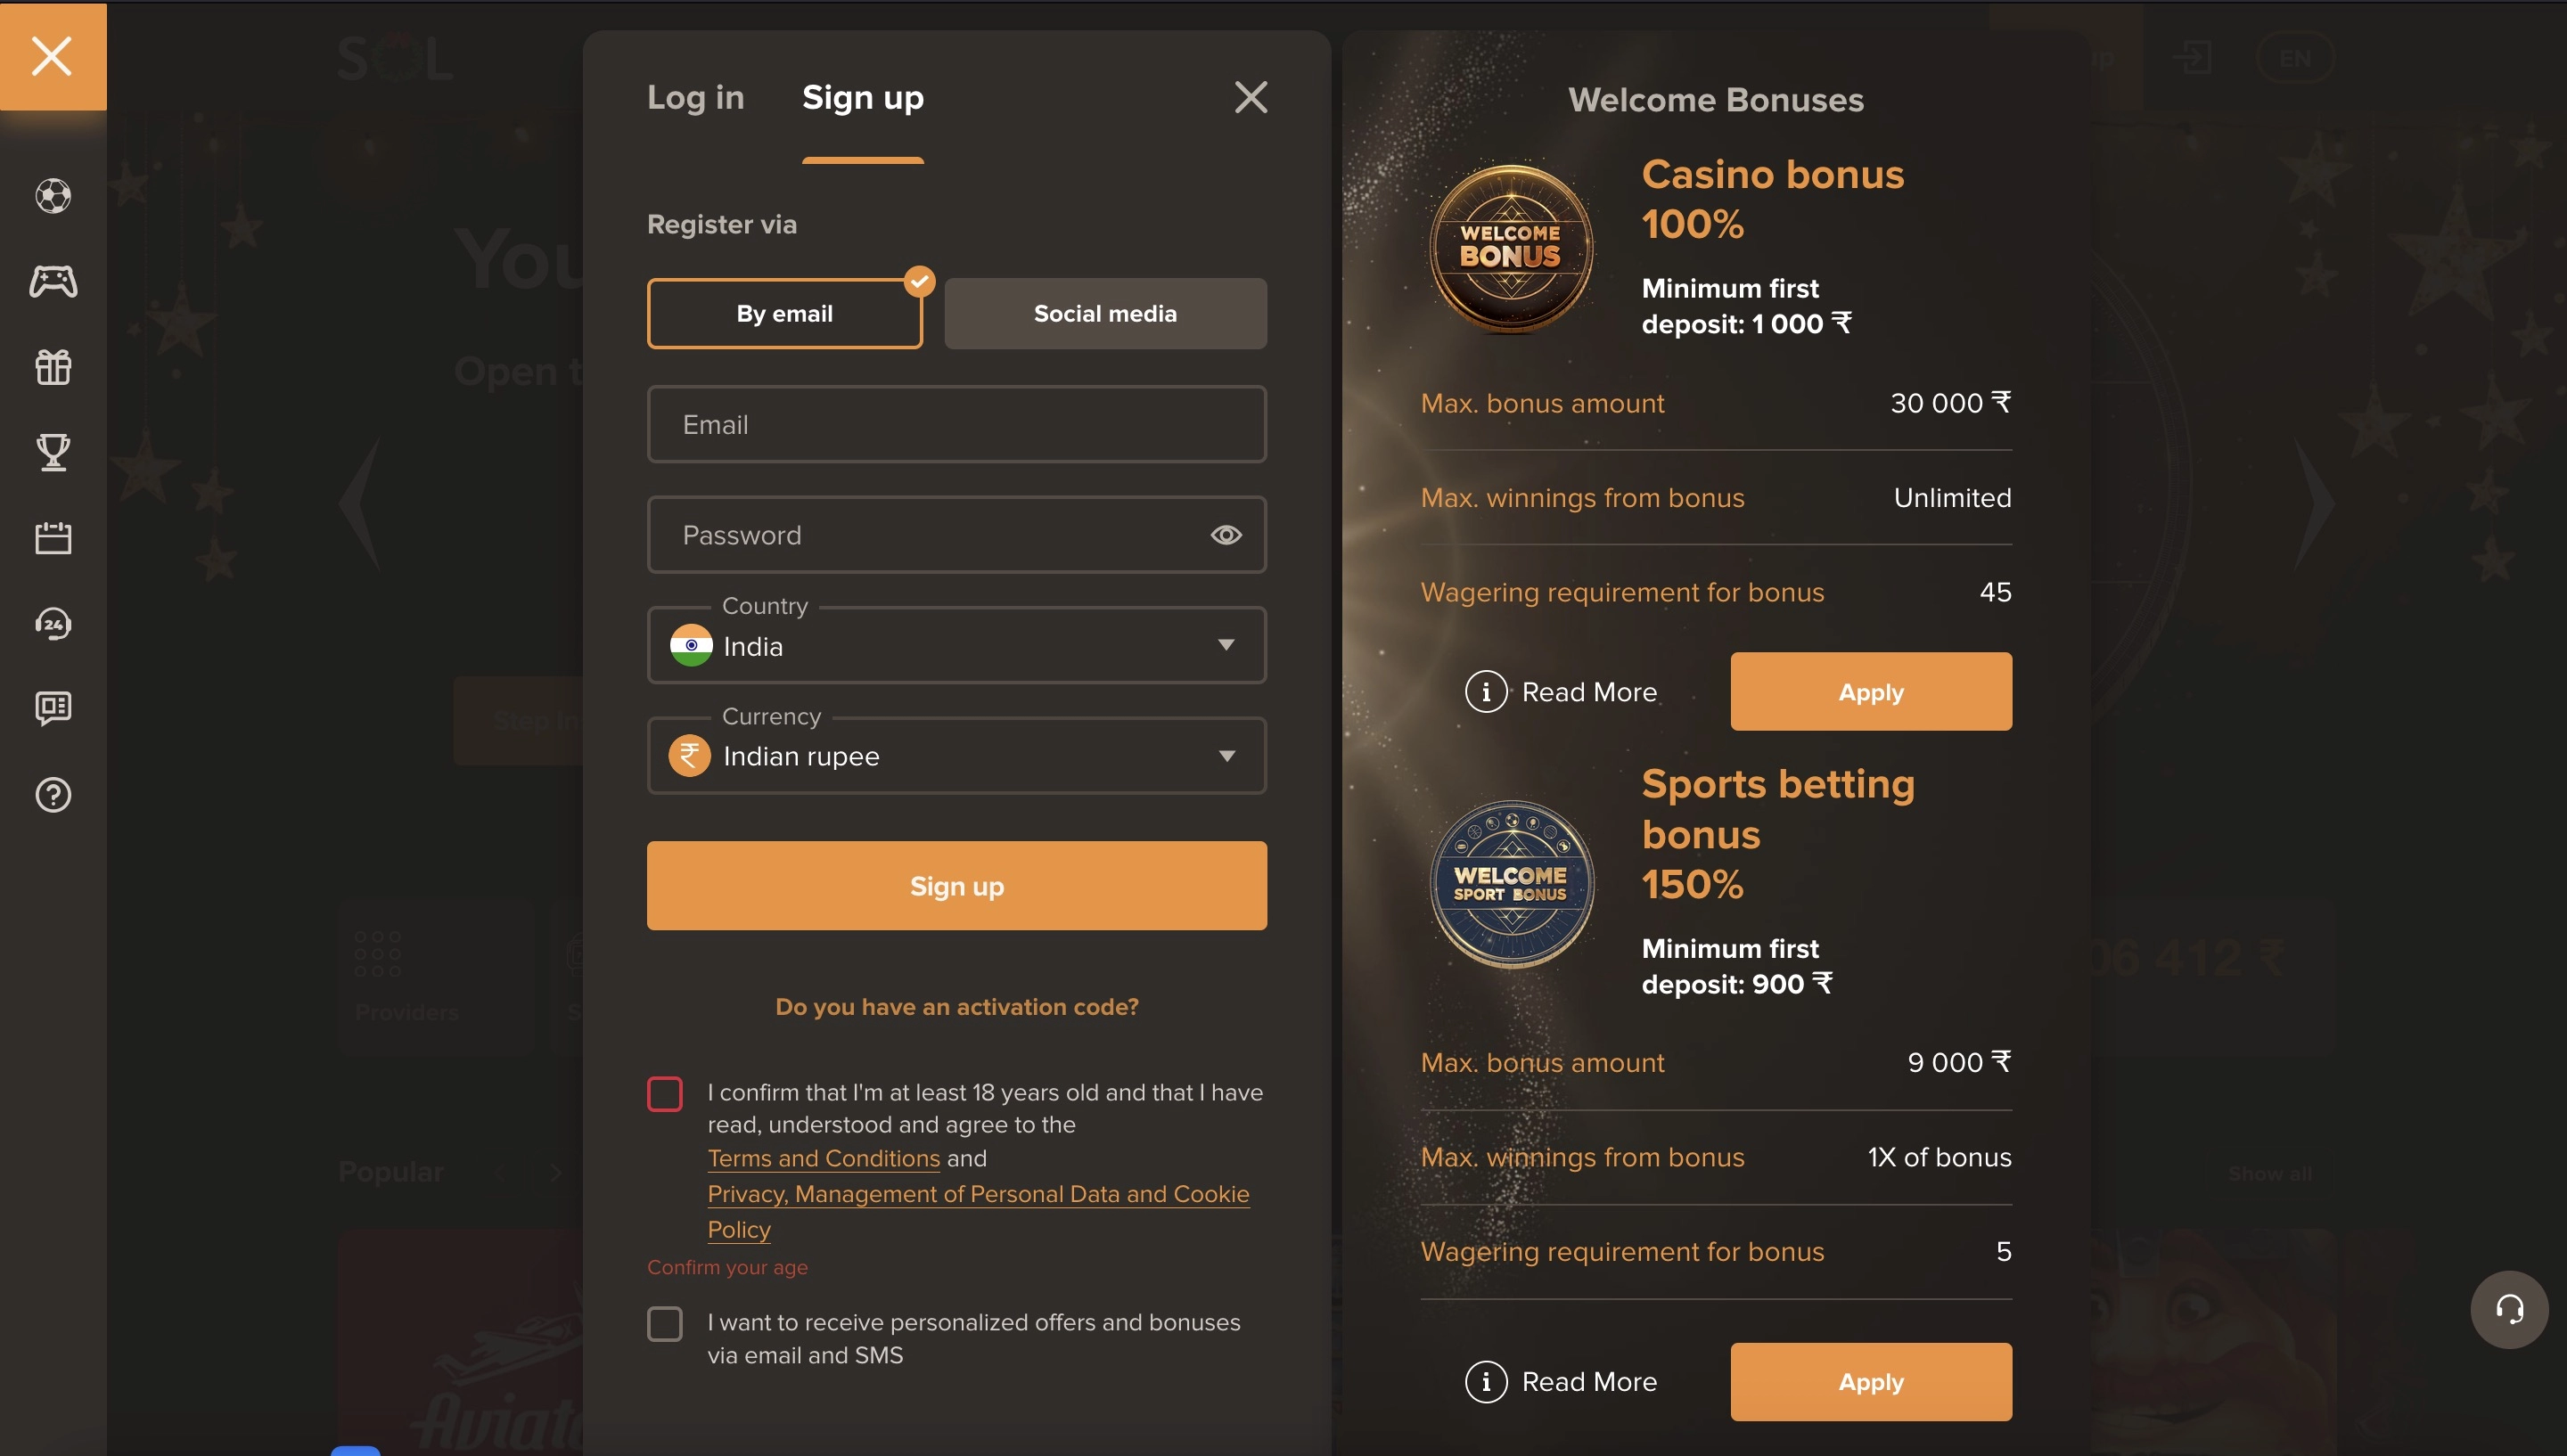Select the Social media registration option

click(x=1105, y=313)
